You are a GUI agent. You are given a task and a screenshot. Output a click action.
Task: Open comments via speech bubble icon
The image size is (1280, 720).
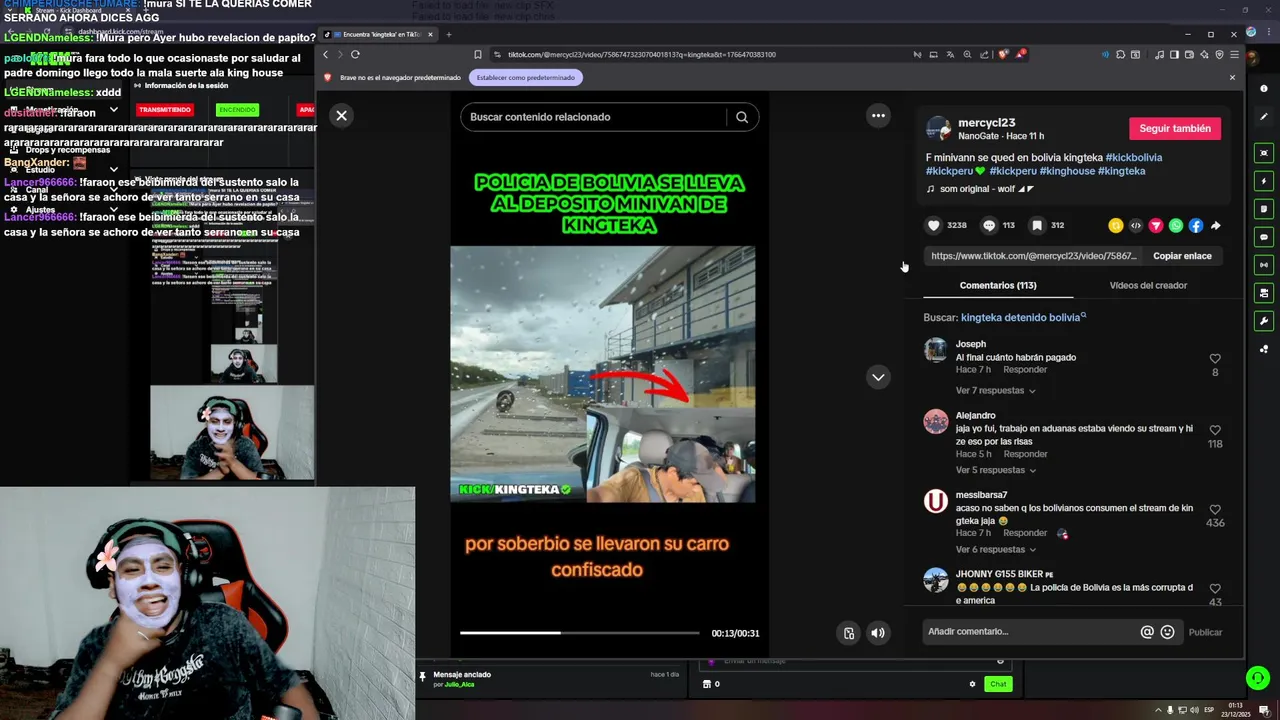(x=989, y=225)
